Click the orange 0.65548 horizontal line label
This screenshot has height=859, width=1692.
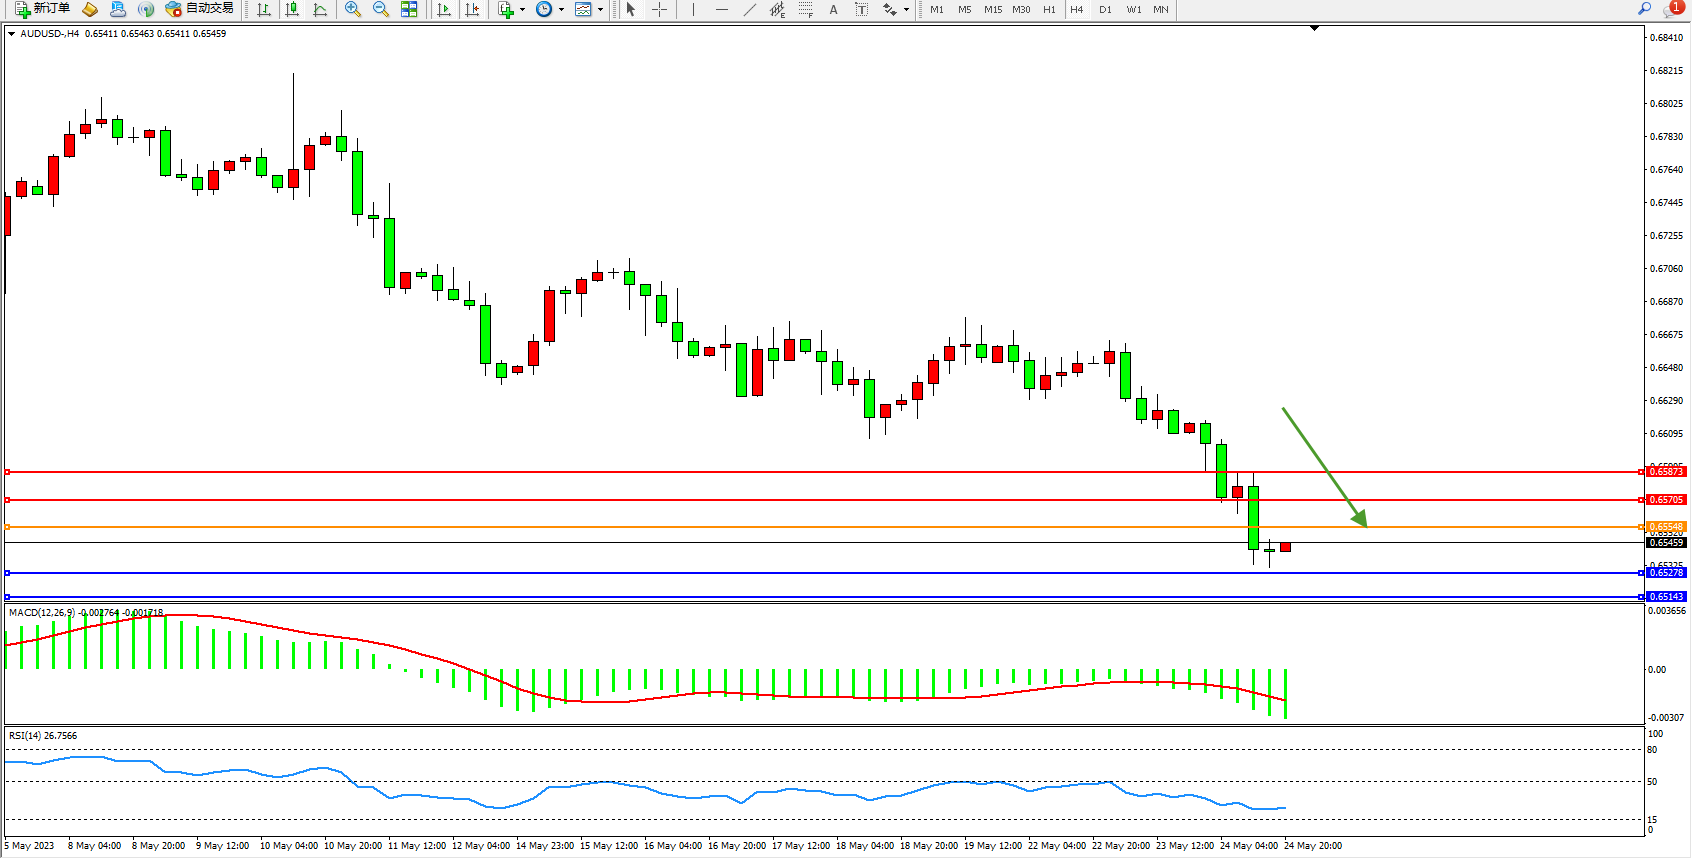(1666, 527)
